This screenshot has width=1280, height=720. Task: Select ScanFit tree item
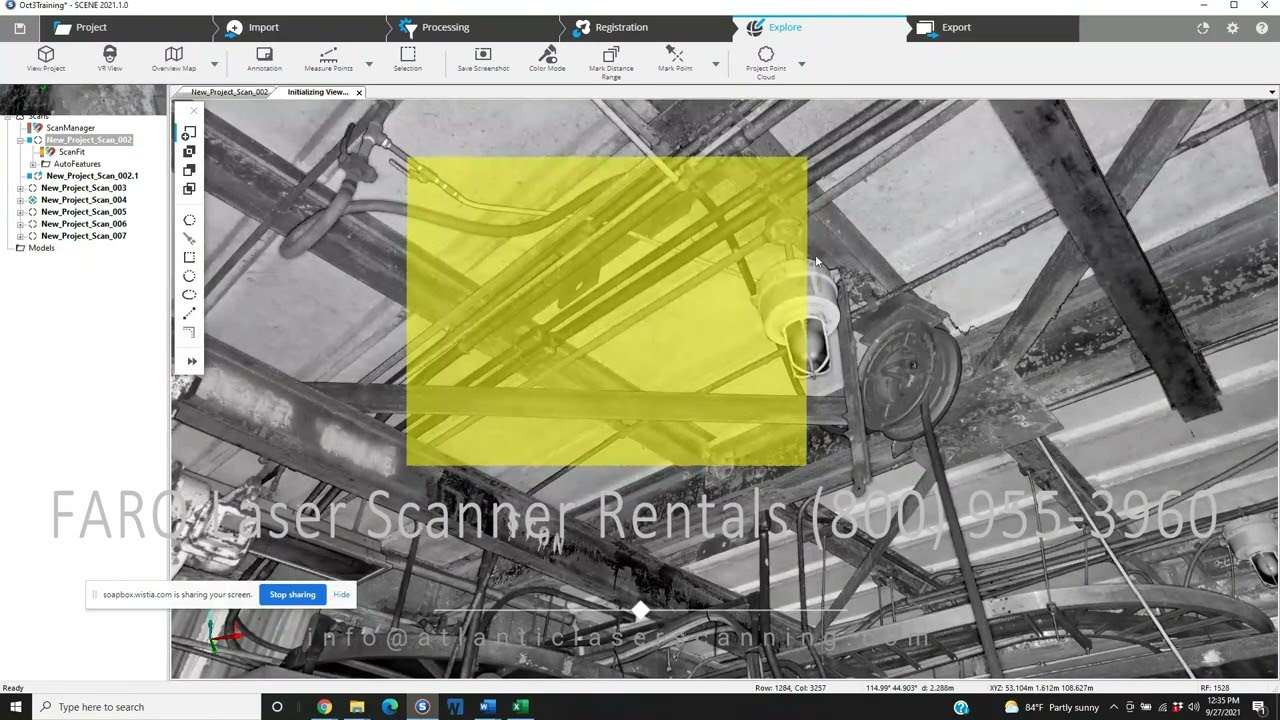71,152
